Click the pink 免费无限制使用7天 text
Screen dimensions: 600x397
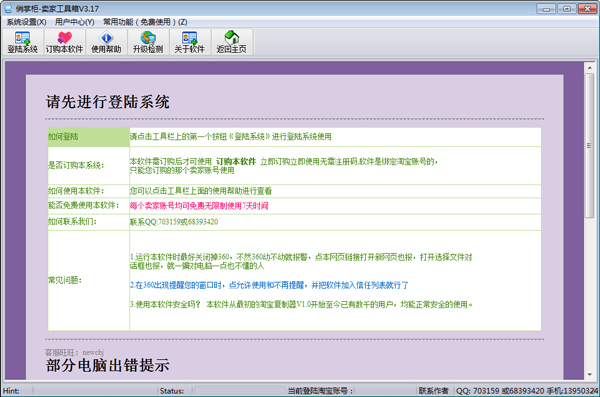pyautogui.click(x=199, y=206)
